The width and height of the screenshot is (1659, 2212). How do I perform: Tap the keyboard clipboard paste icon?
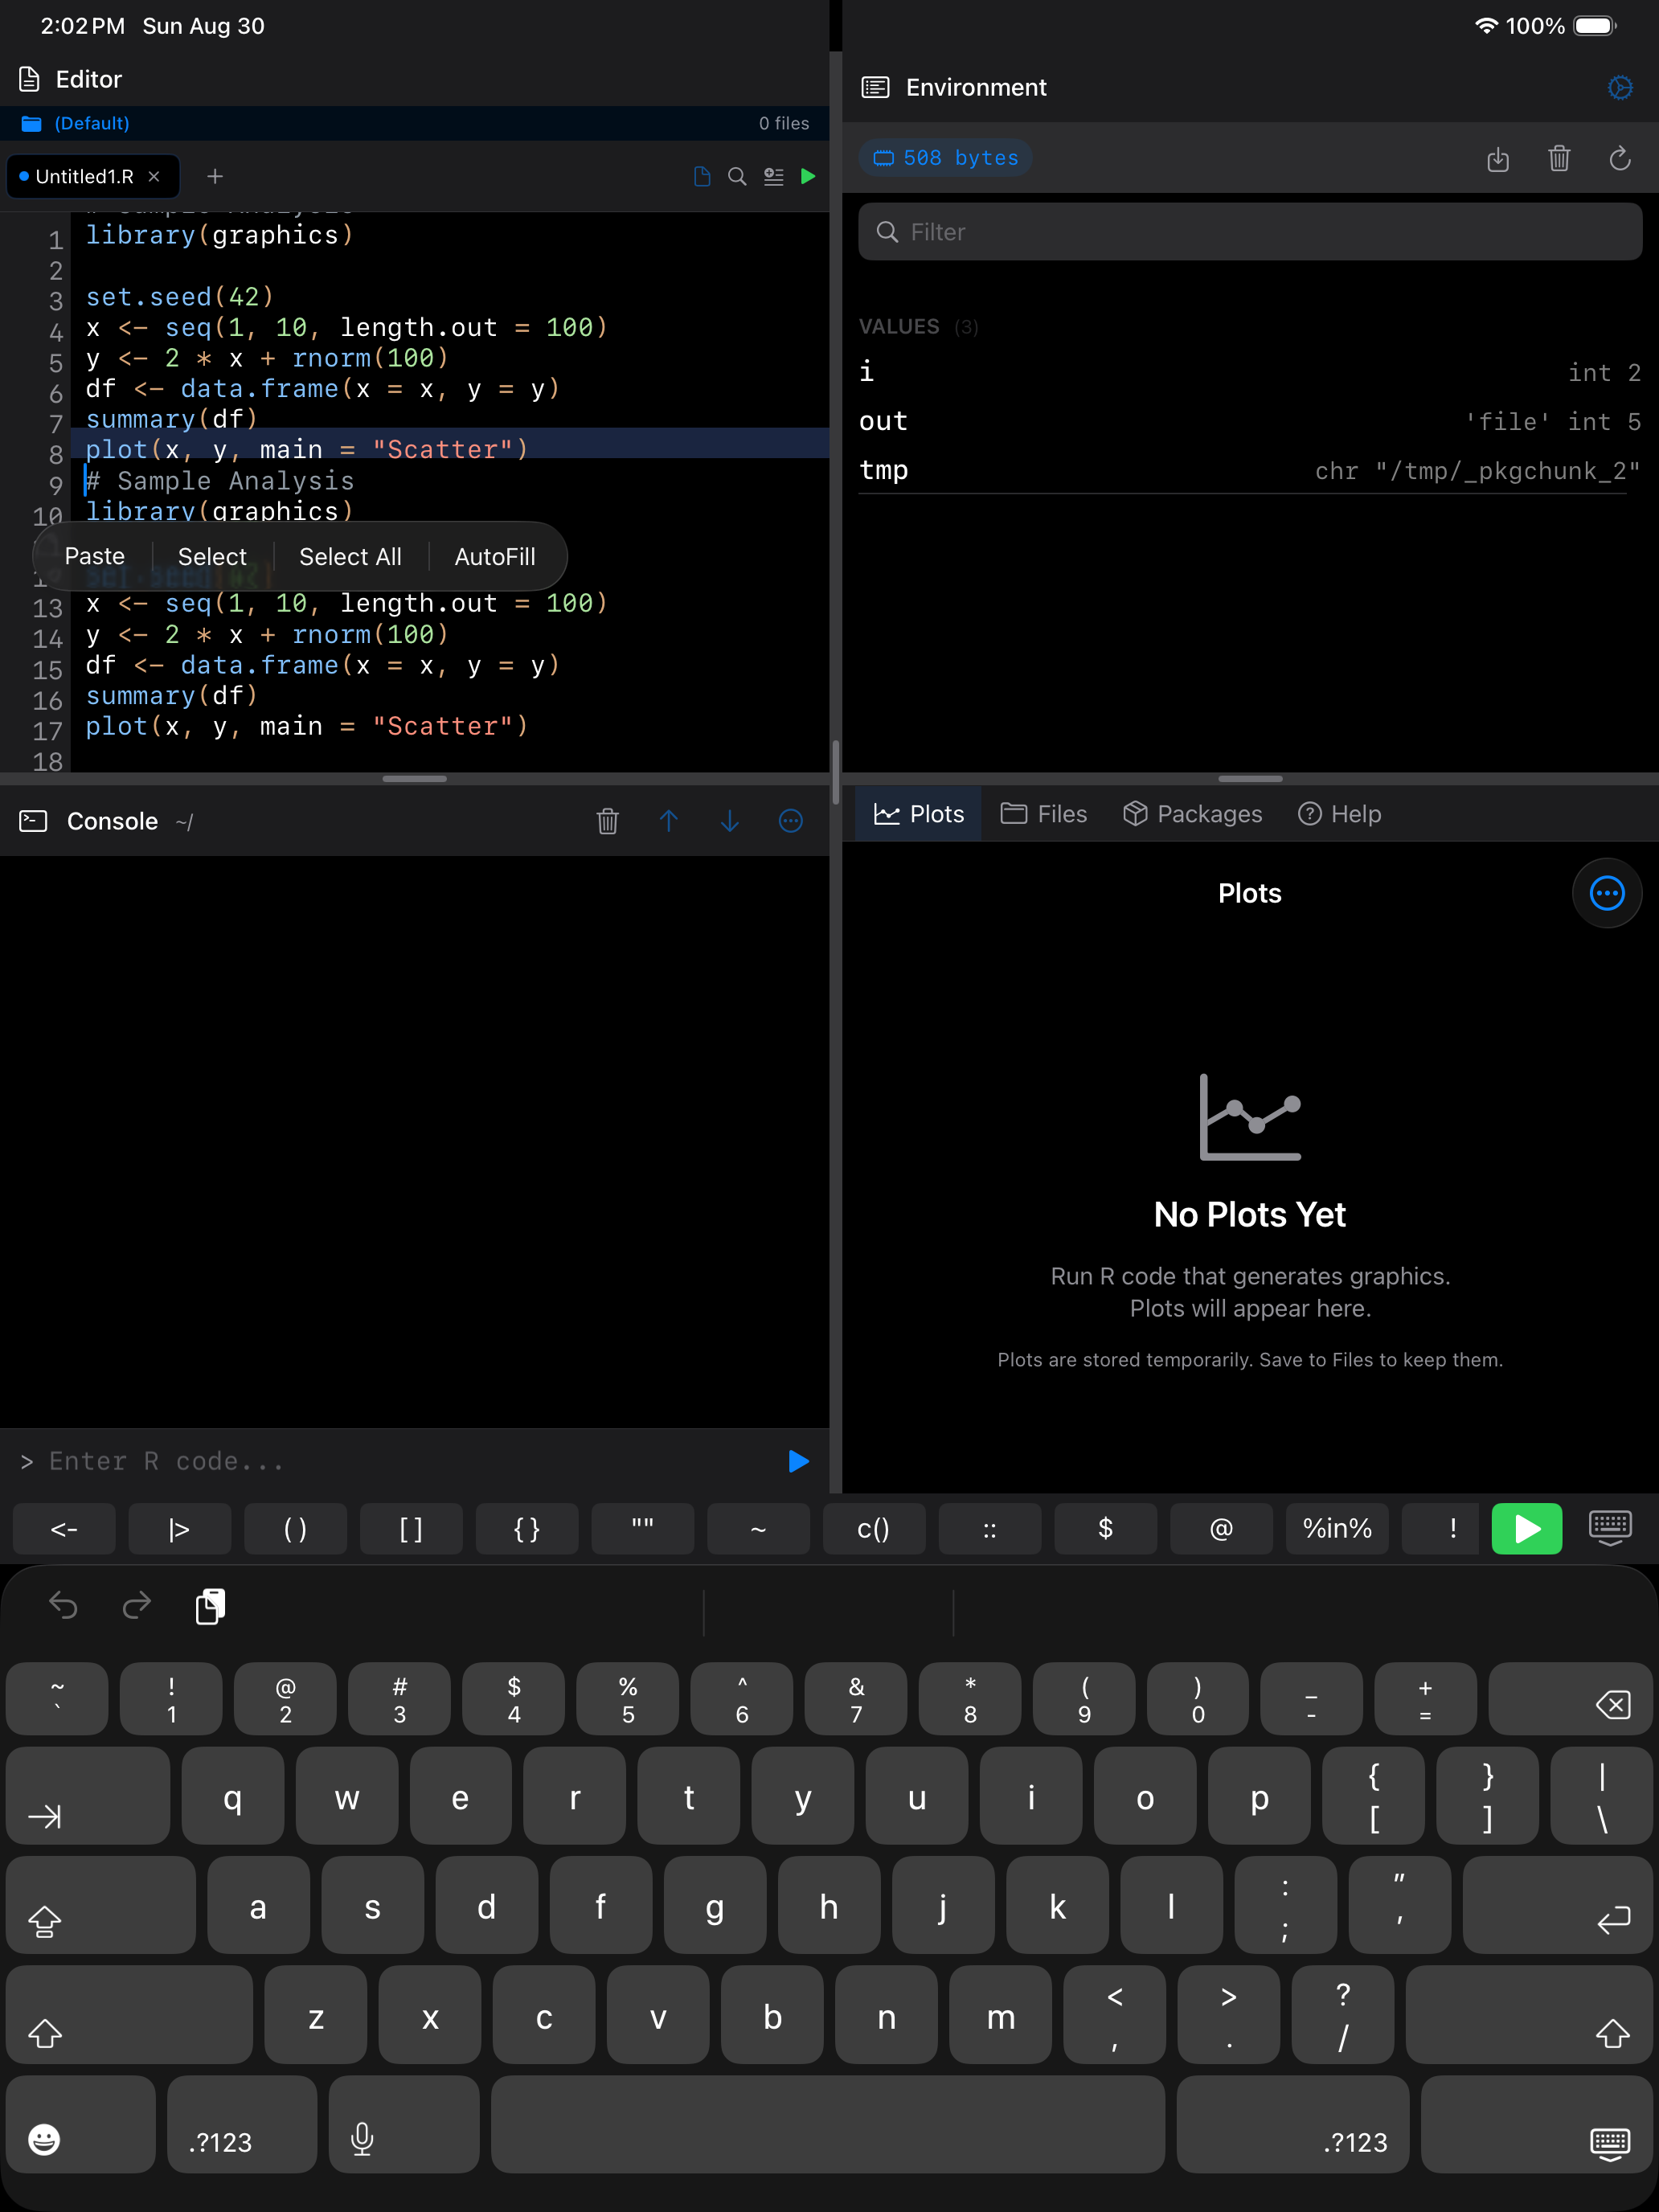[210, 1606]
